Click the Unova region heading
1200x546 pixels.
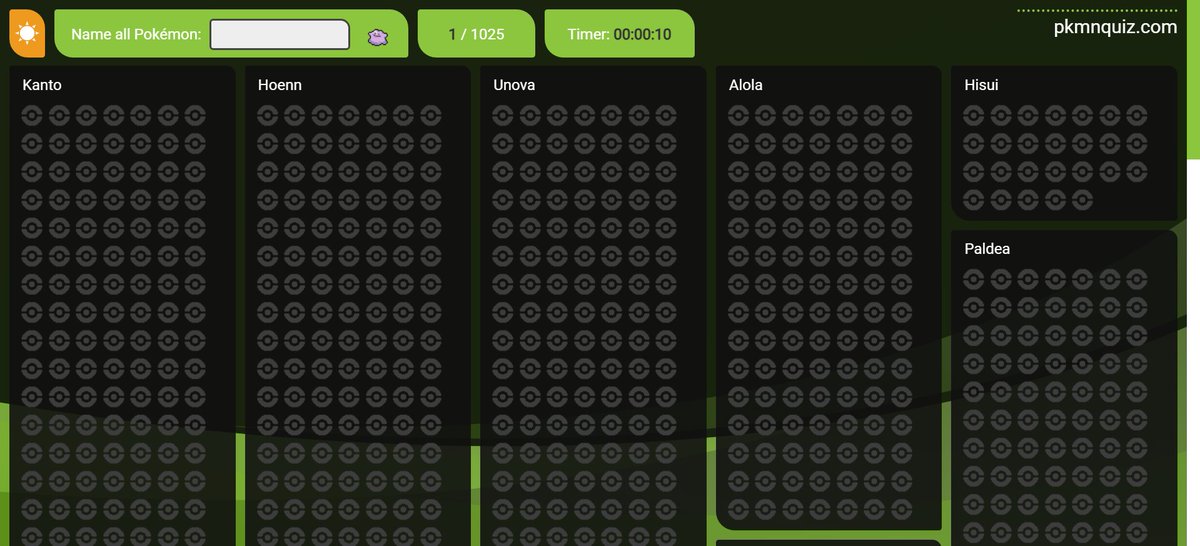514,85
